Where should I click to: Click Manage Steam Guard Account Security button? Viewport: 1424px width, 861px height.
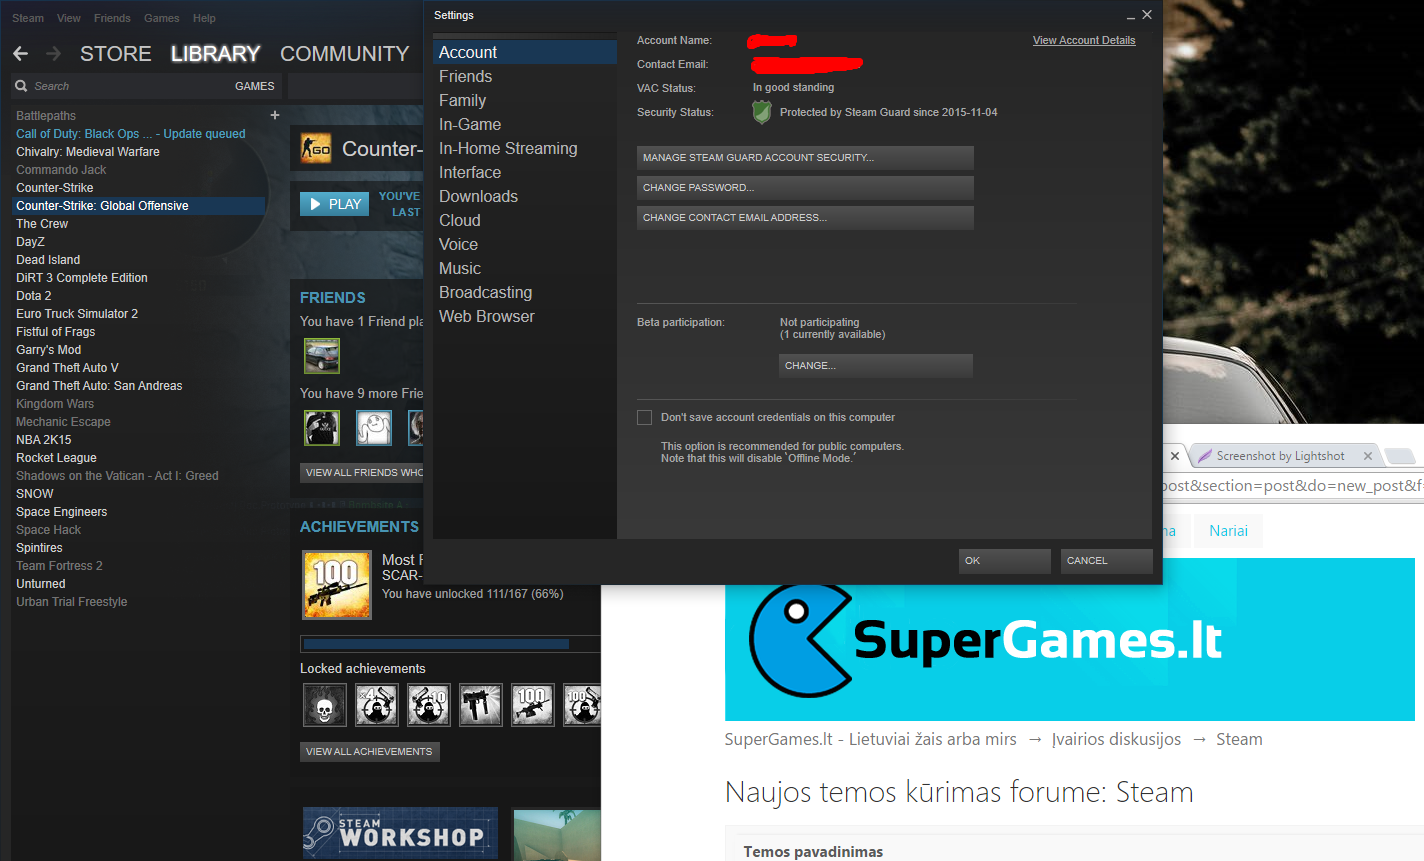805,158
